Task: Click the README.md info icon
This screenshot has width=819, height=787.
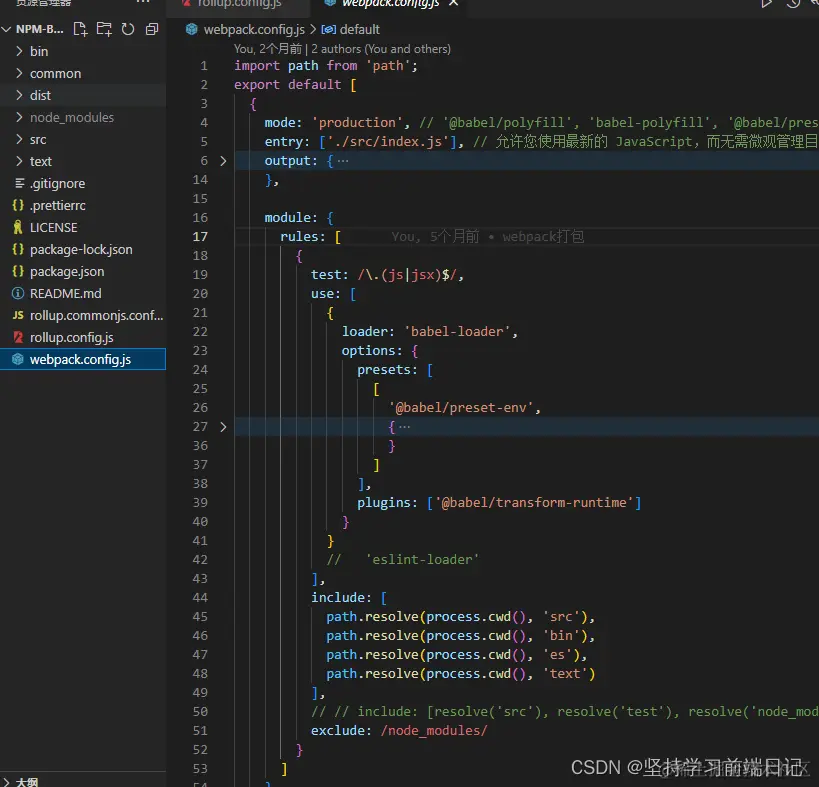Action: 18,293
